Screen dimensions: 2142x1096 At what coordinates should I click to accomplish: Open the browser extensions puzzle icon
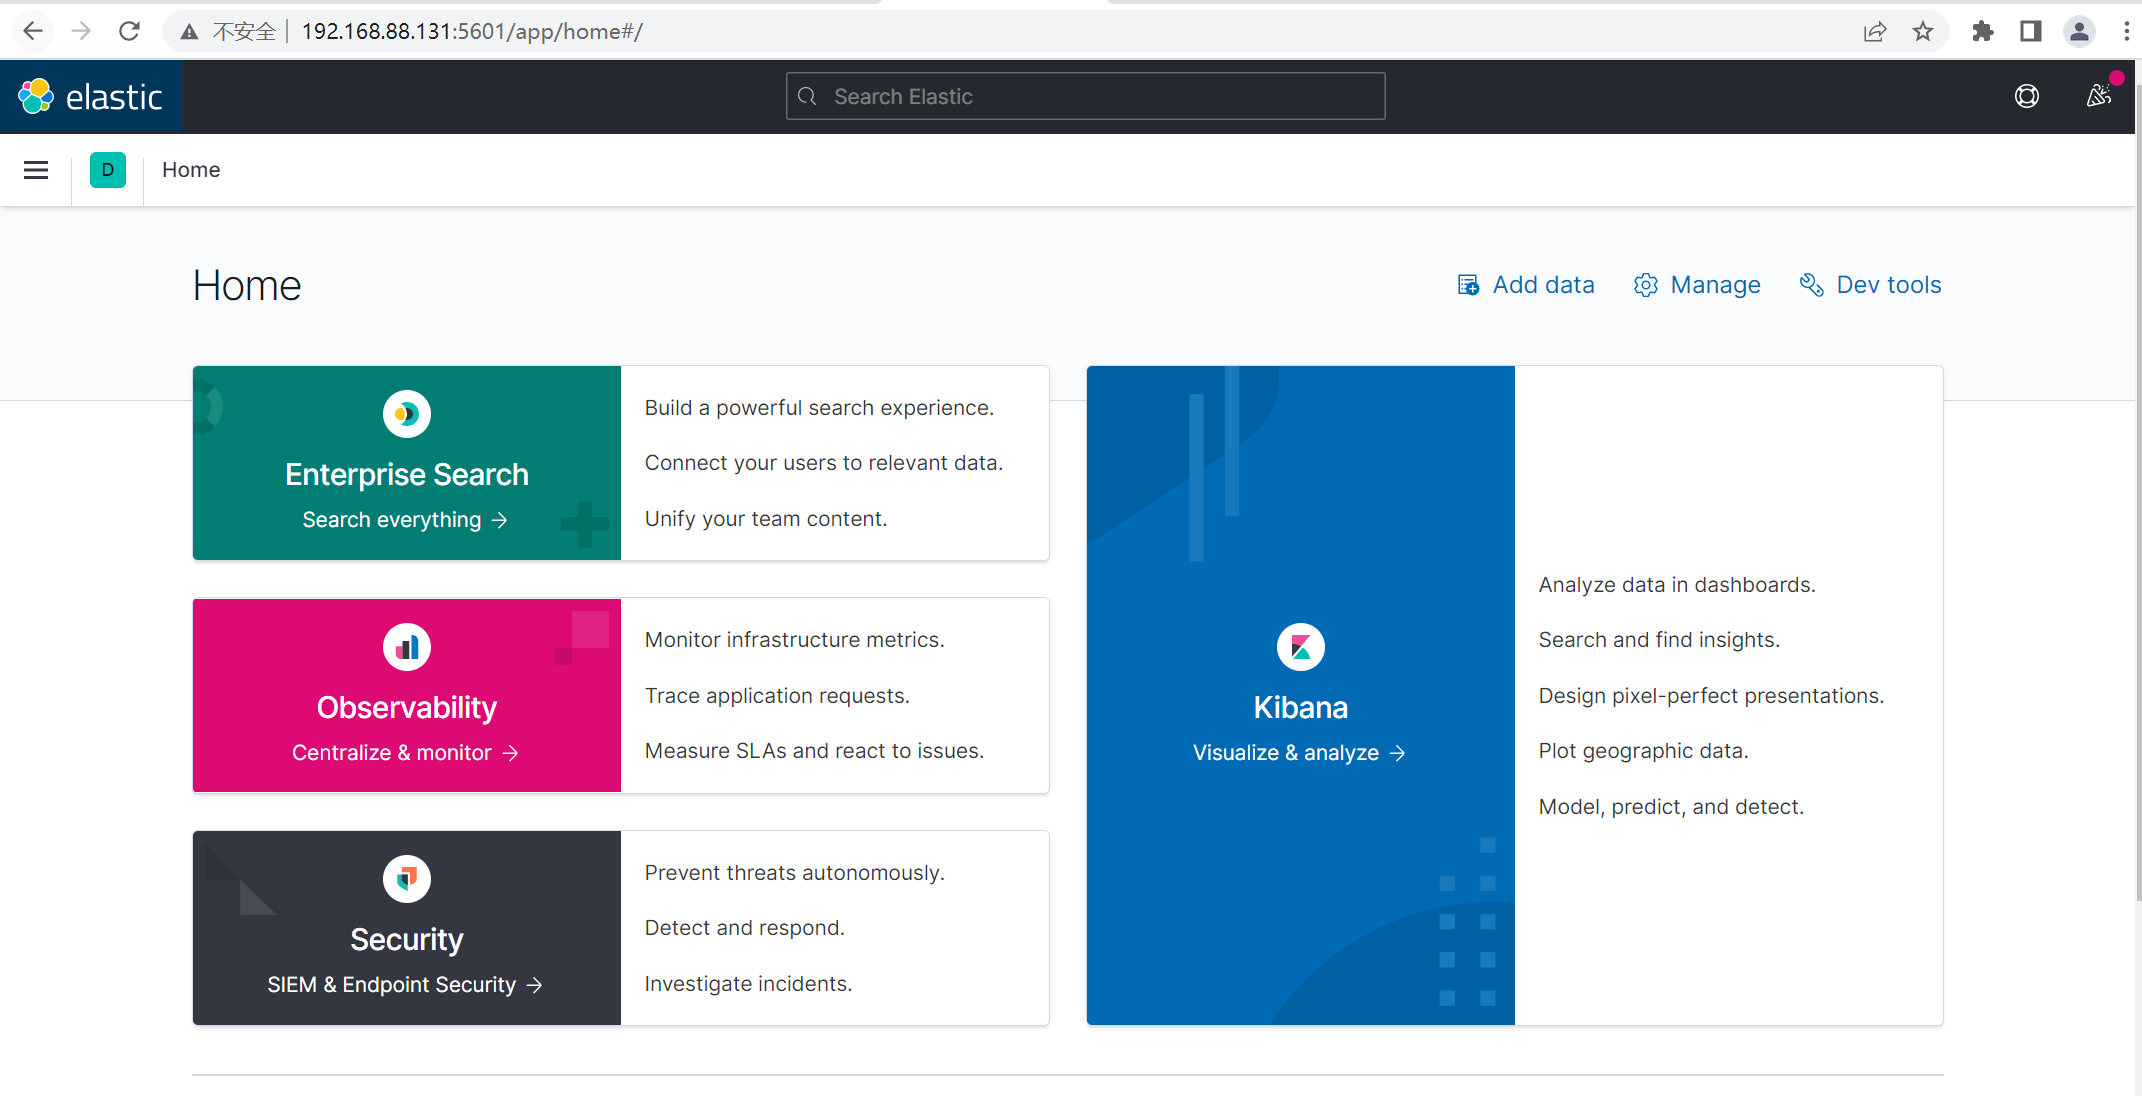point(1983,31)
